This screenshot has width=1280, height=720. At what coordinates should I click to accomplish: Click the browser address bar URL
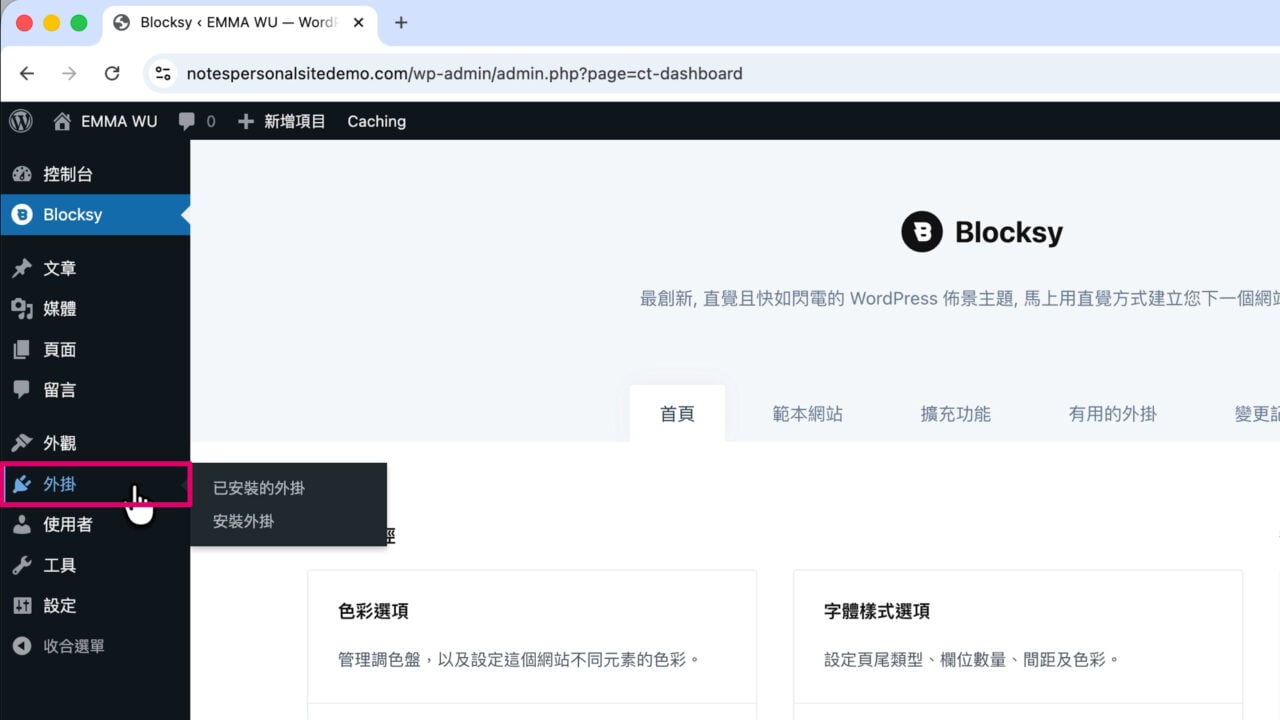pos(464,73)
